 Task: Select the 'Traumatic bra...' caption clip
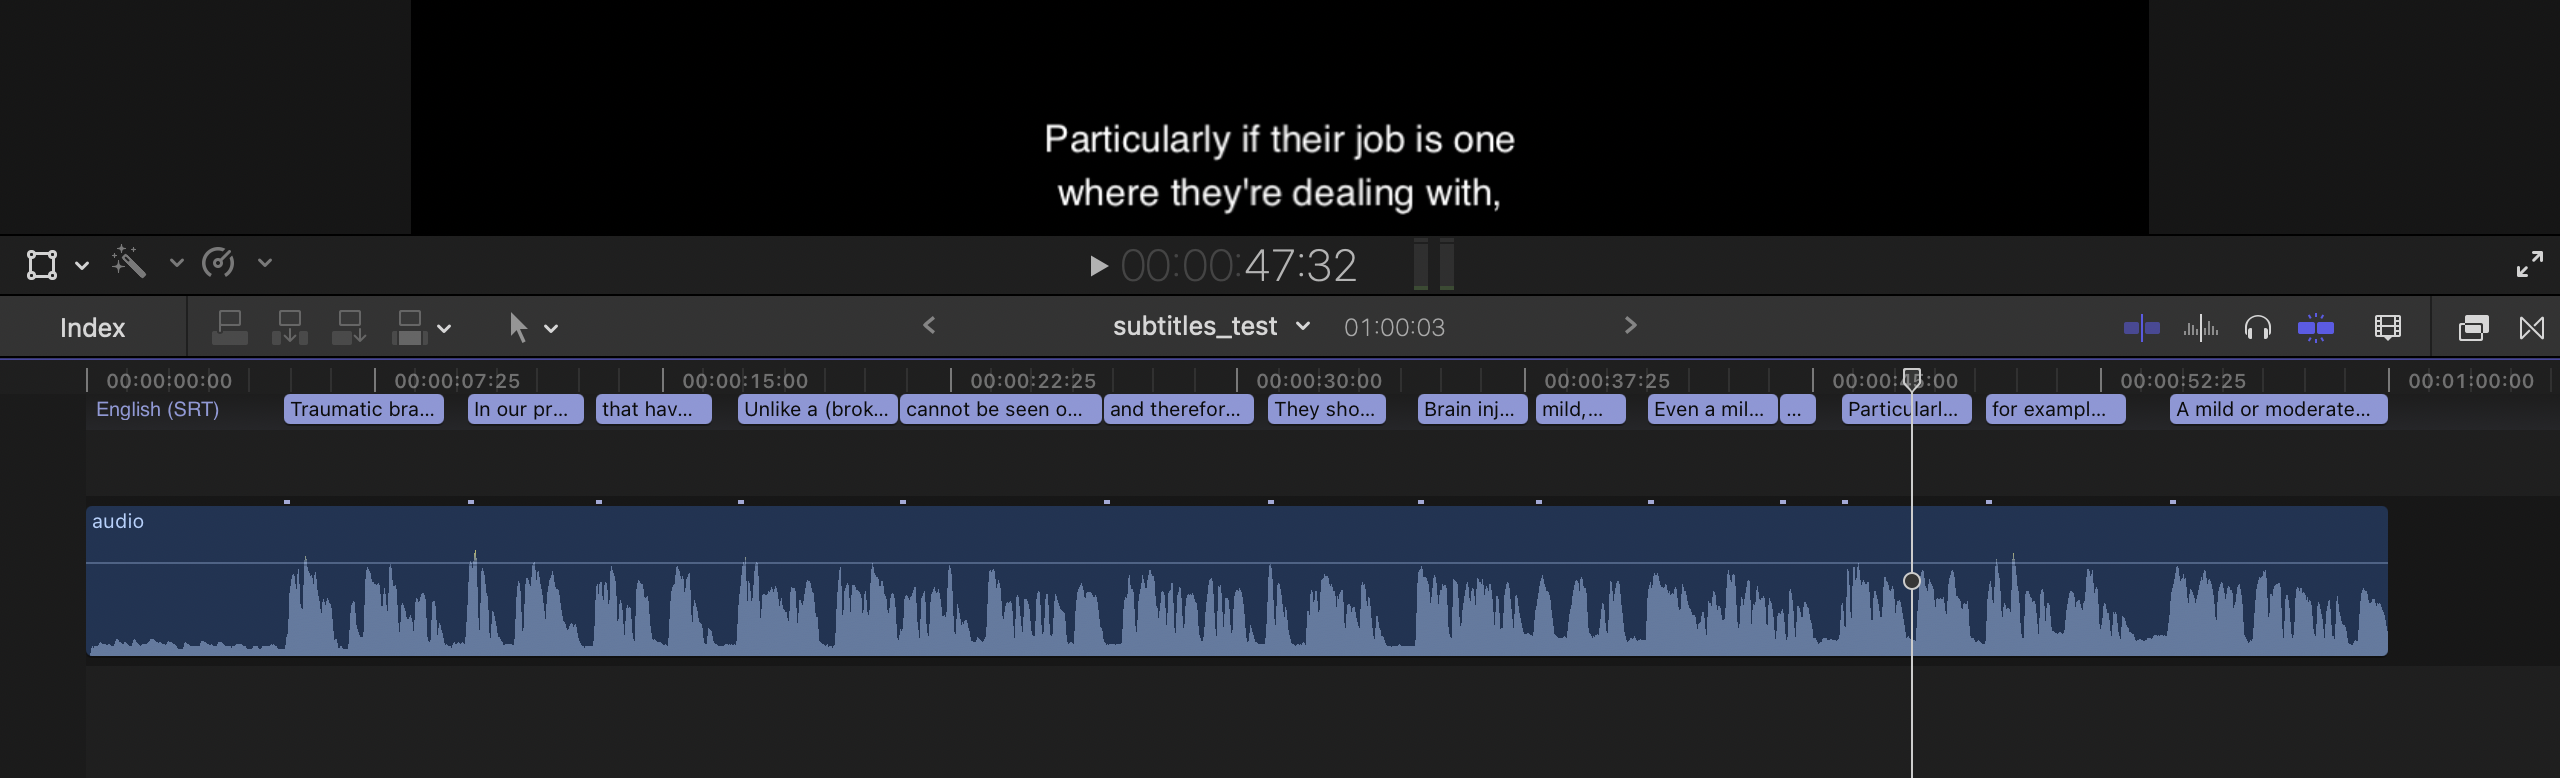[364, 410]
